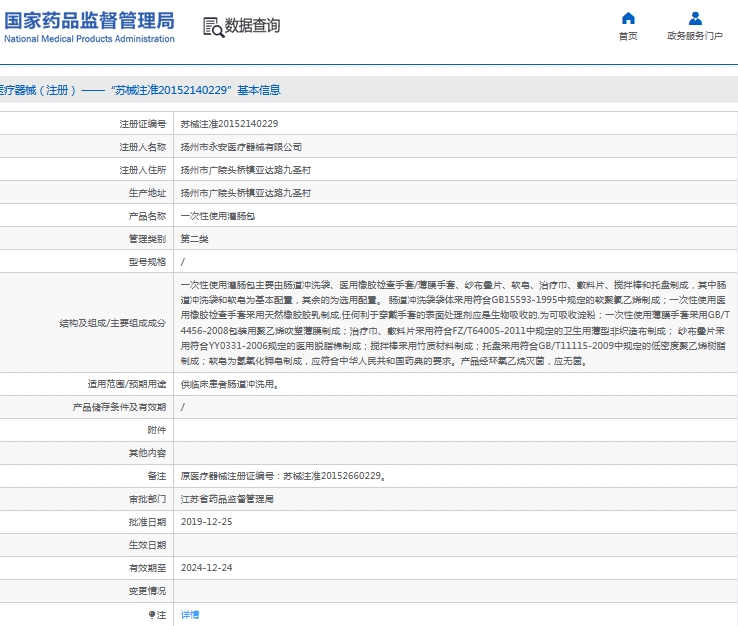738x626 pixels.
Task: Click the 政务服务门户 label
Action: (695, 36)
